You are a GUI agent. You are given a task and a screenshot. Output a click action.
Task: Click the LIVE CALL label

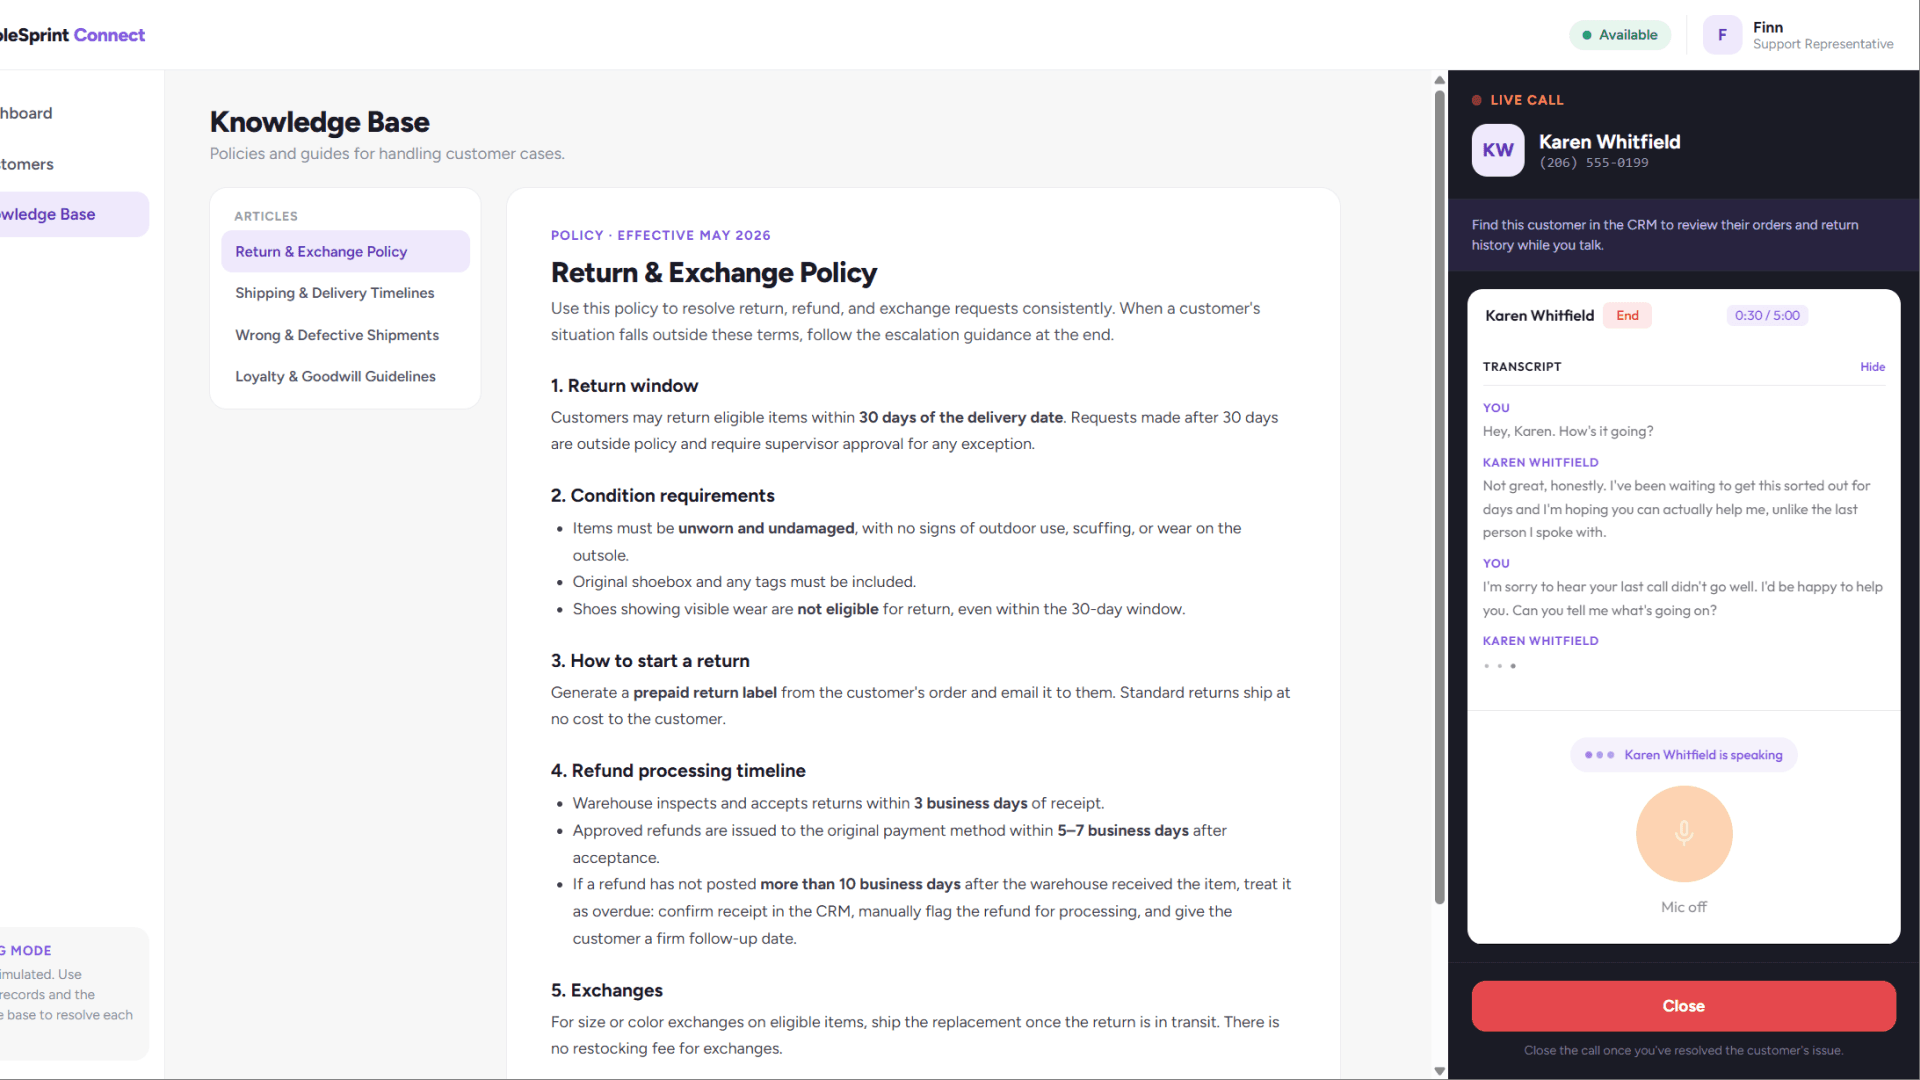click(x=1527, y=100)
